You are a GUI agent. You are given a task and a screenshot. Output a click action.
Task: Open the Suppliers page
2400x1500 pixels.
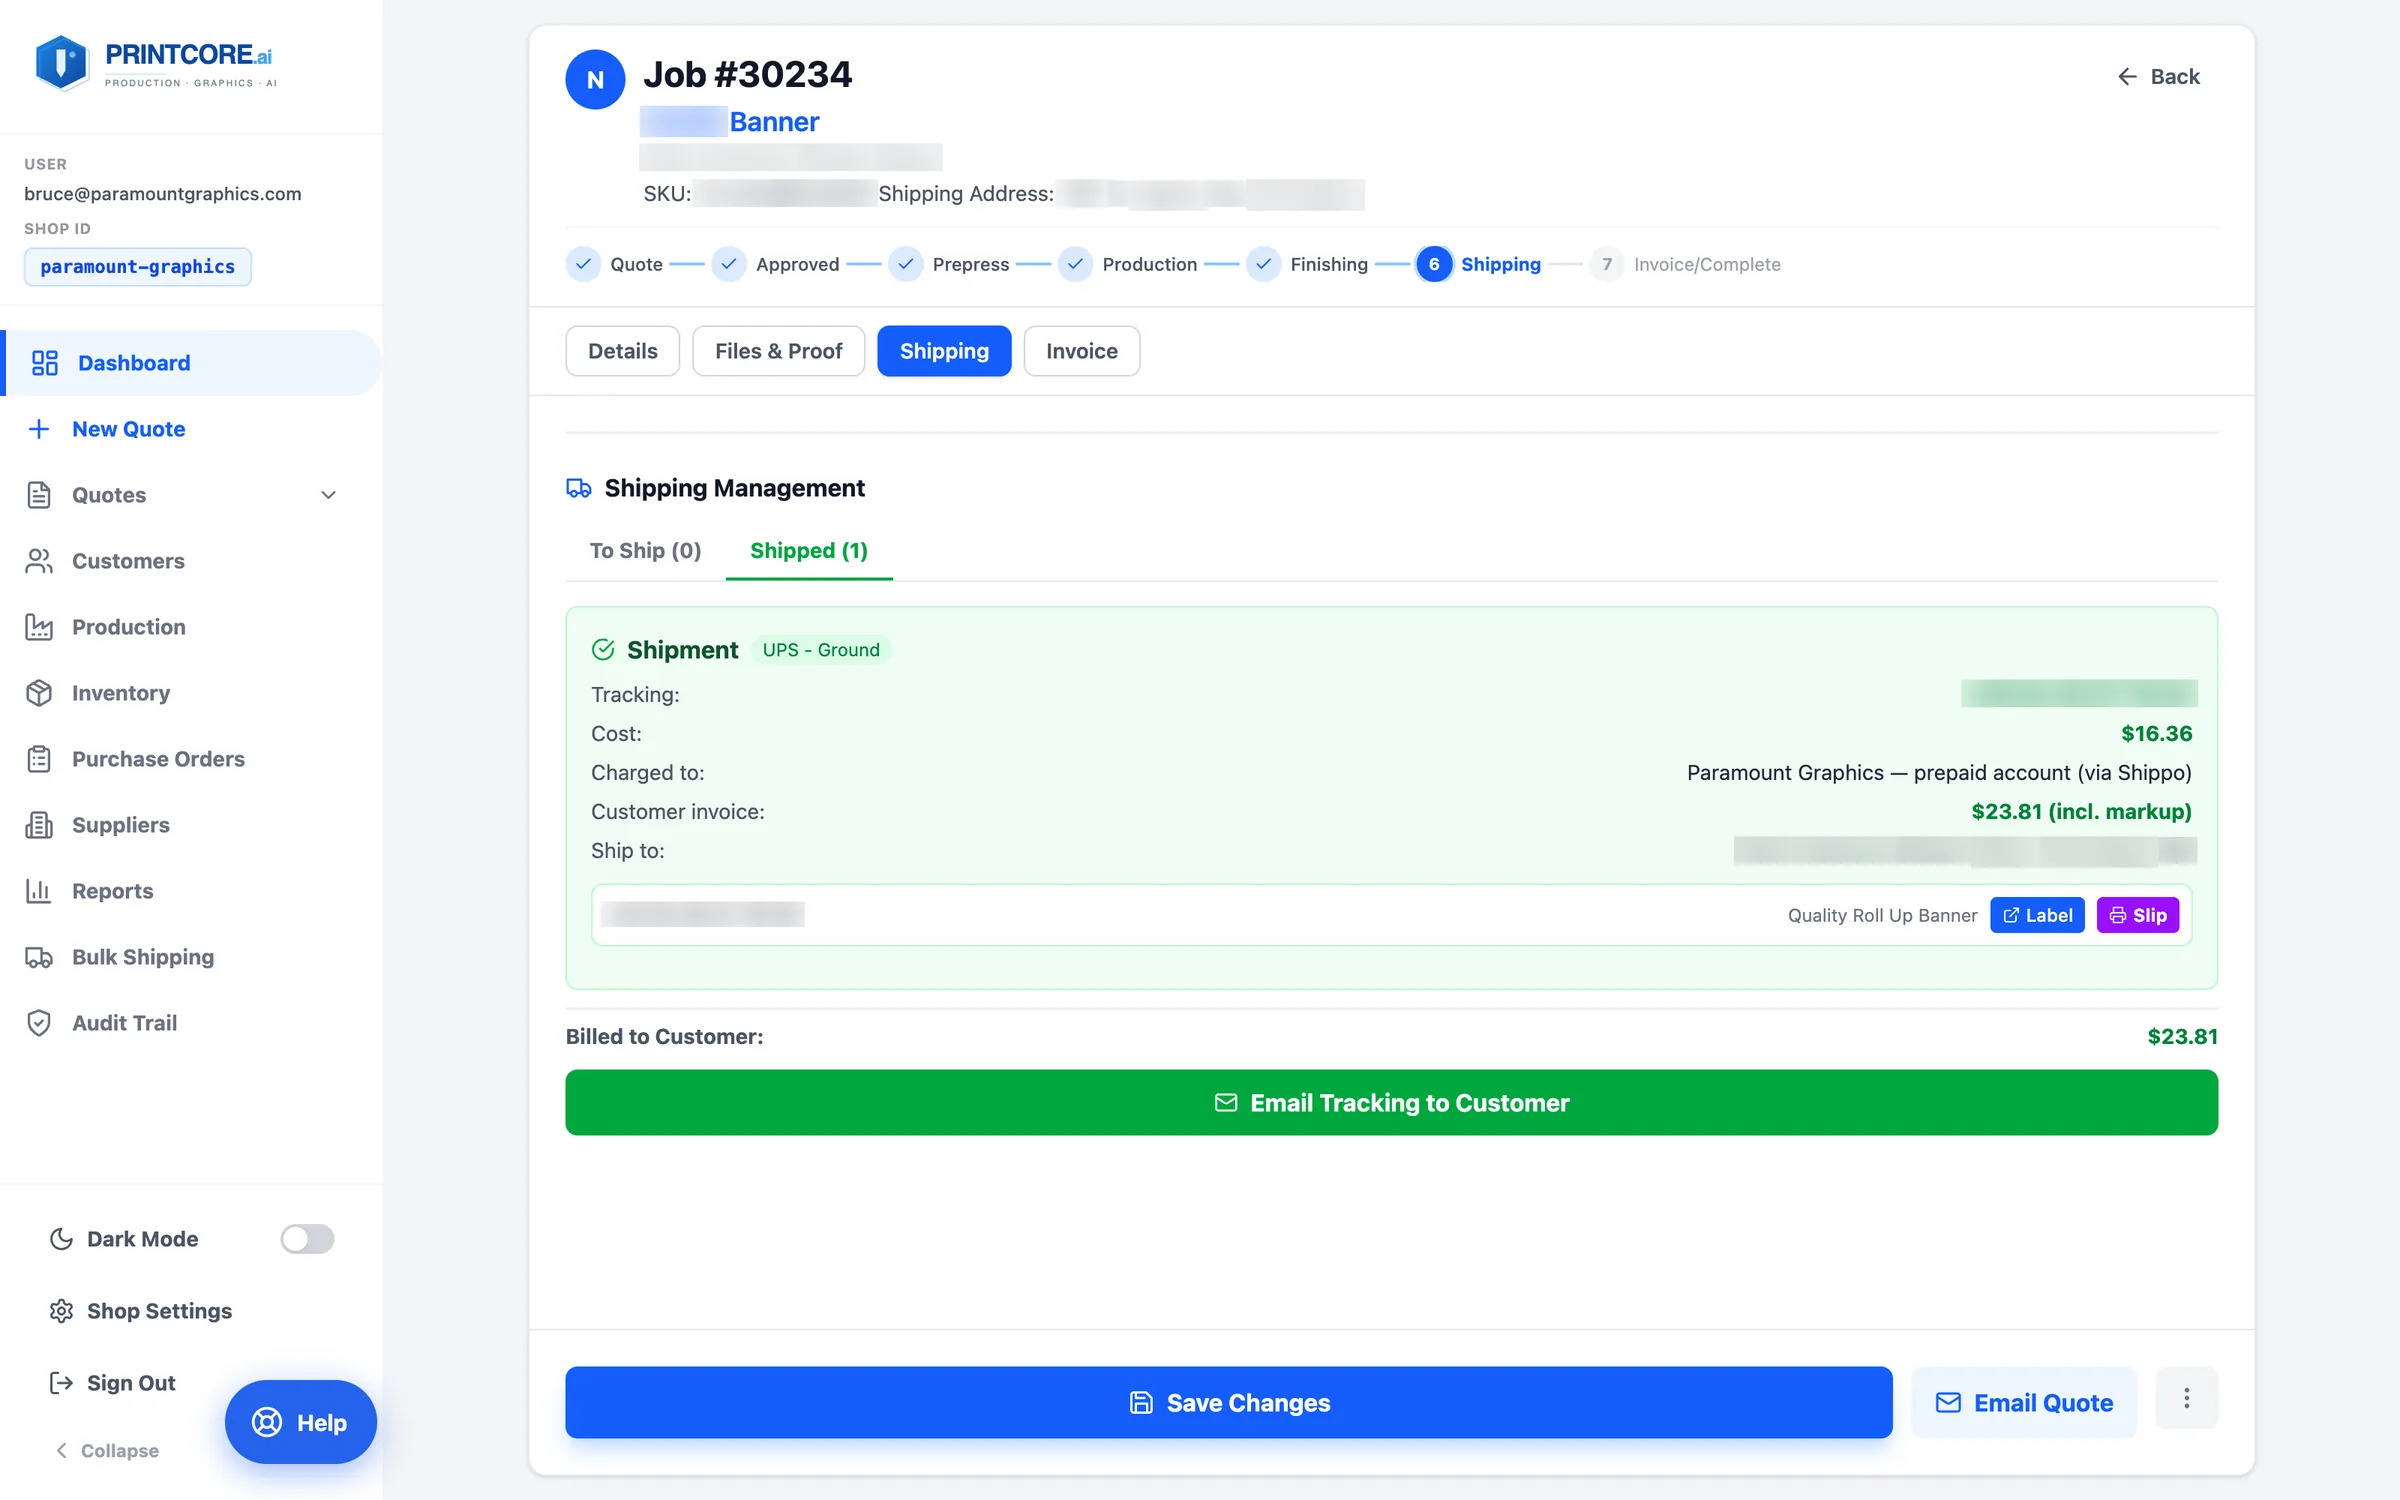[120, 825]
